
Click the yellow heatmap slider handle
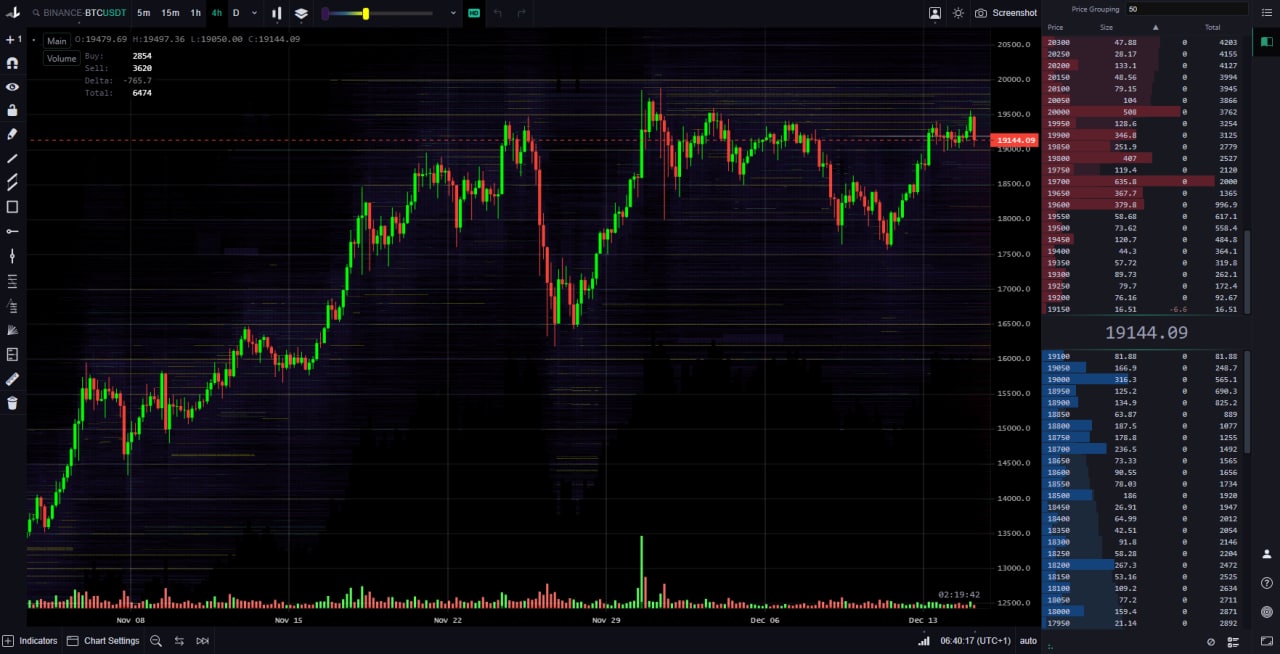(366, 13)
